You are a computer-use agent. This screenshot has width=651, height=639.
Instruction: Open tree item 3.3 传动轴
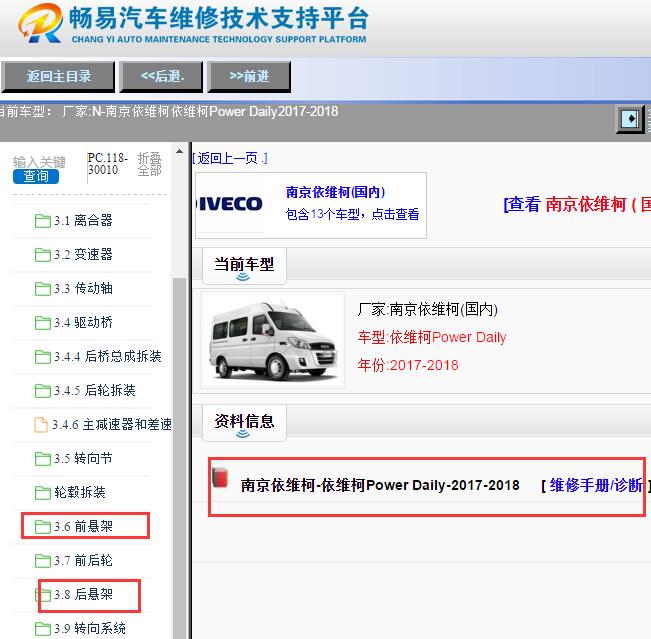click(83, 289)
